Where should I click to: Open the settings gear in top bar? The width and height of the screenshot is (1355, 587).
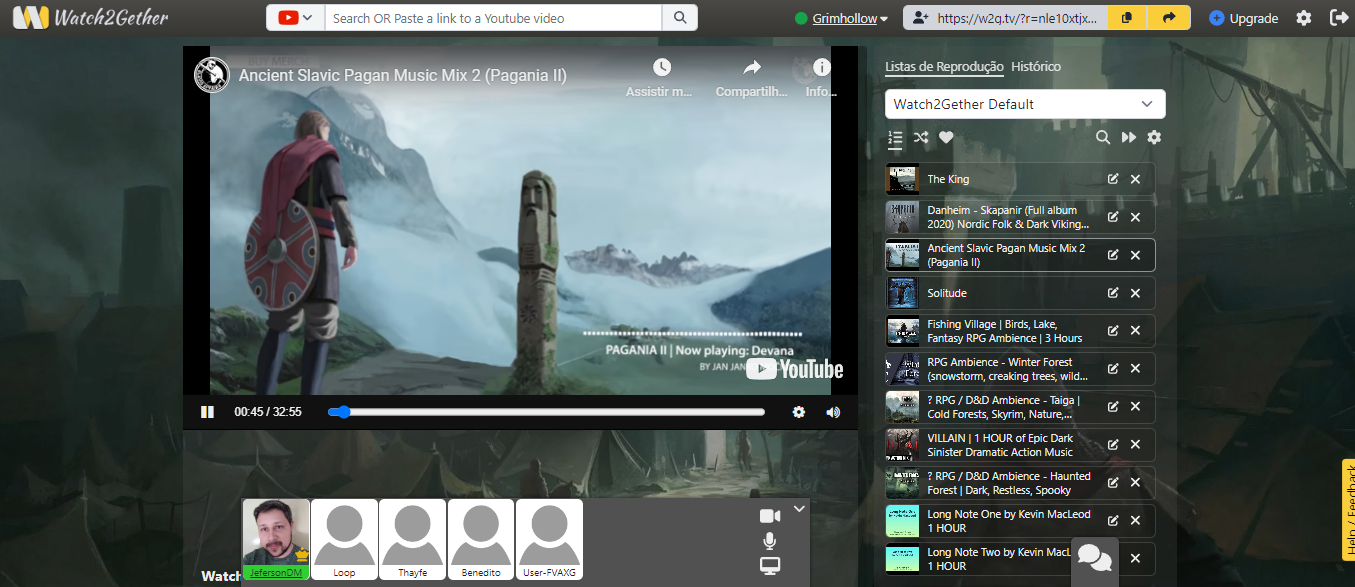coord(1304,18)
